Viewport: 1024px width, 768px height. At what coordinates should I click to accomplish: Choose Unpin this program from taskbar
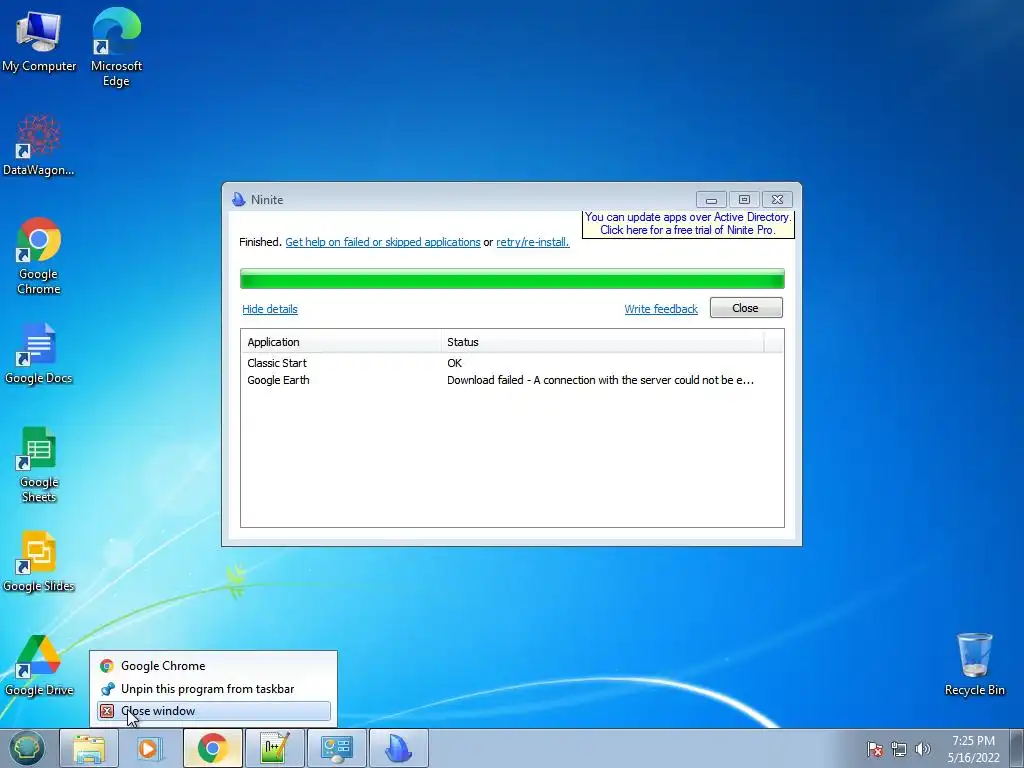(x=214, y=689)
